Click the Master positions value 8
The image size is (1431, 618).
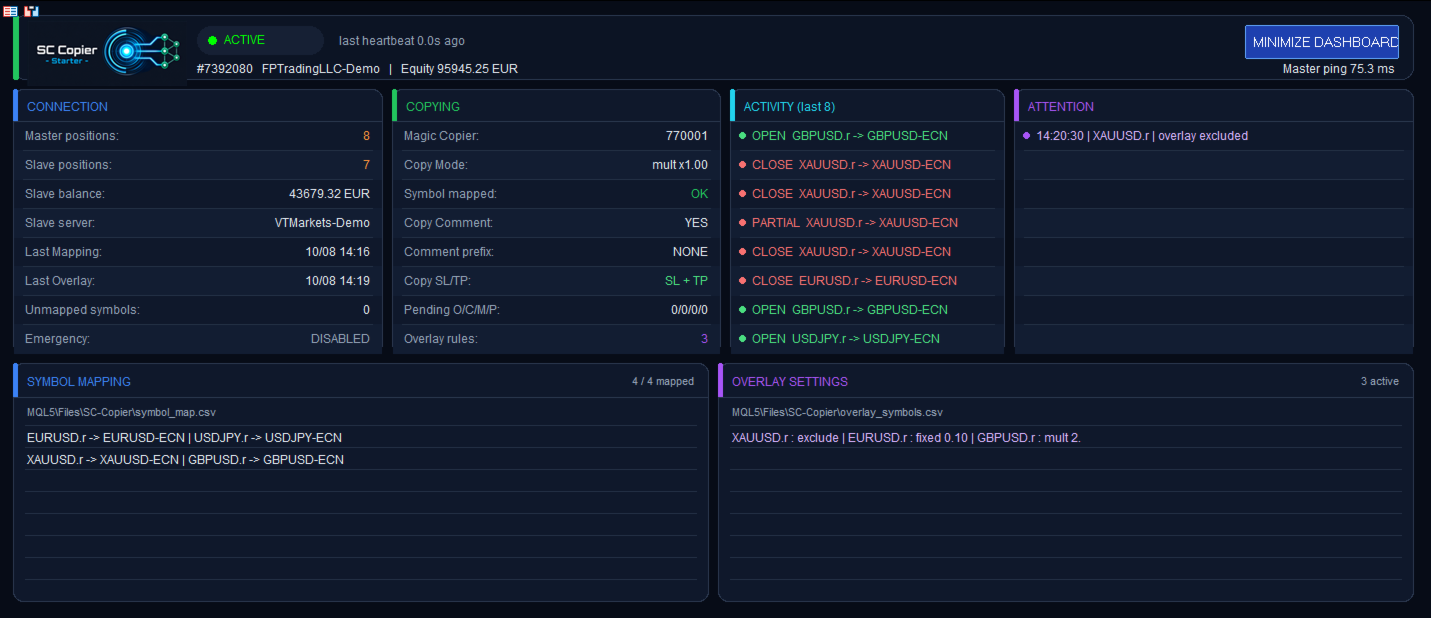366,136
